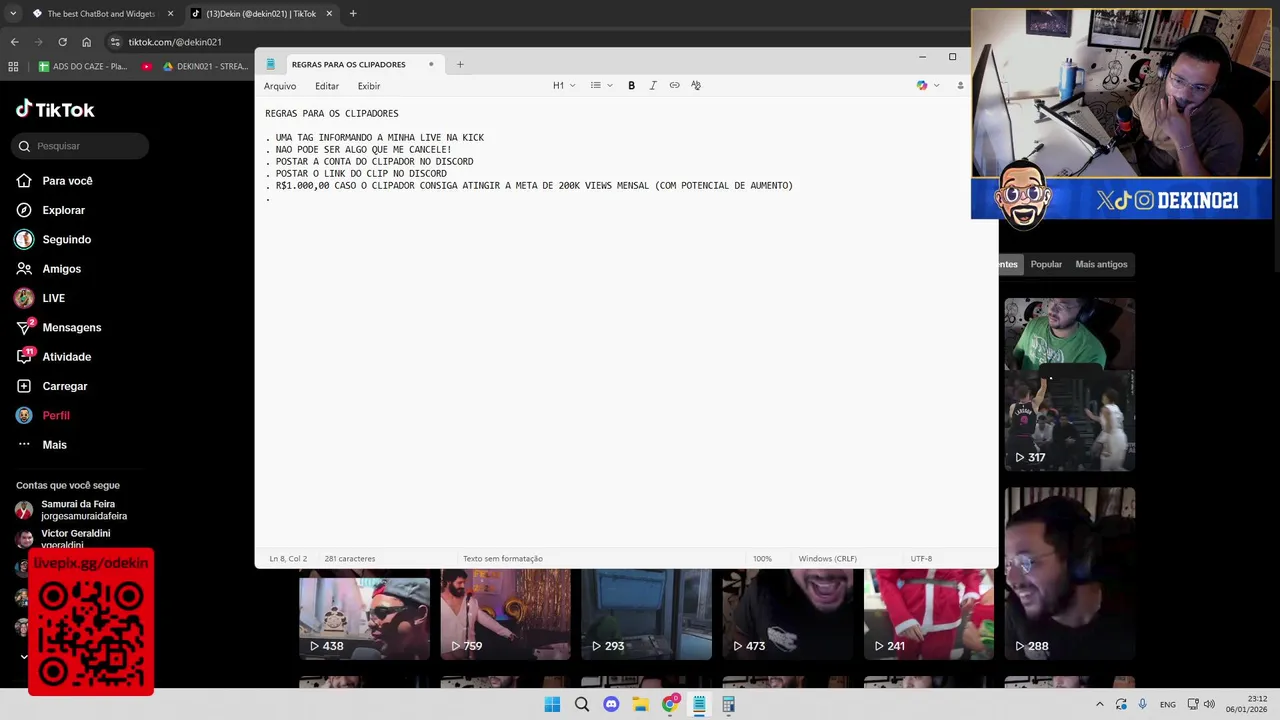The image size is (1280, 720).
Task: Open Arquivo menu in Notepad
Action: (x=280, y=86)
